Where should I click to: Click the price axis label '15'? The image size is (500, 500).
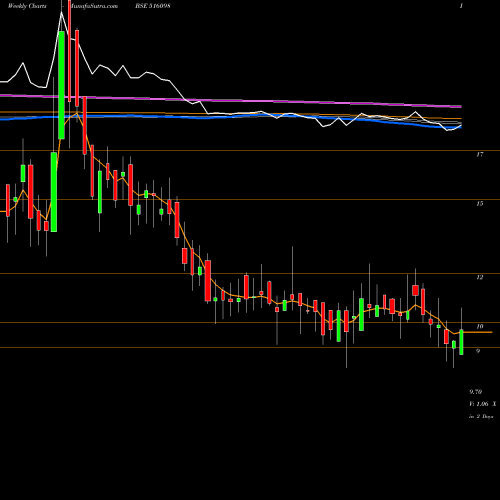coord(480,203)
